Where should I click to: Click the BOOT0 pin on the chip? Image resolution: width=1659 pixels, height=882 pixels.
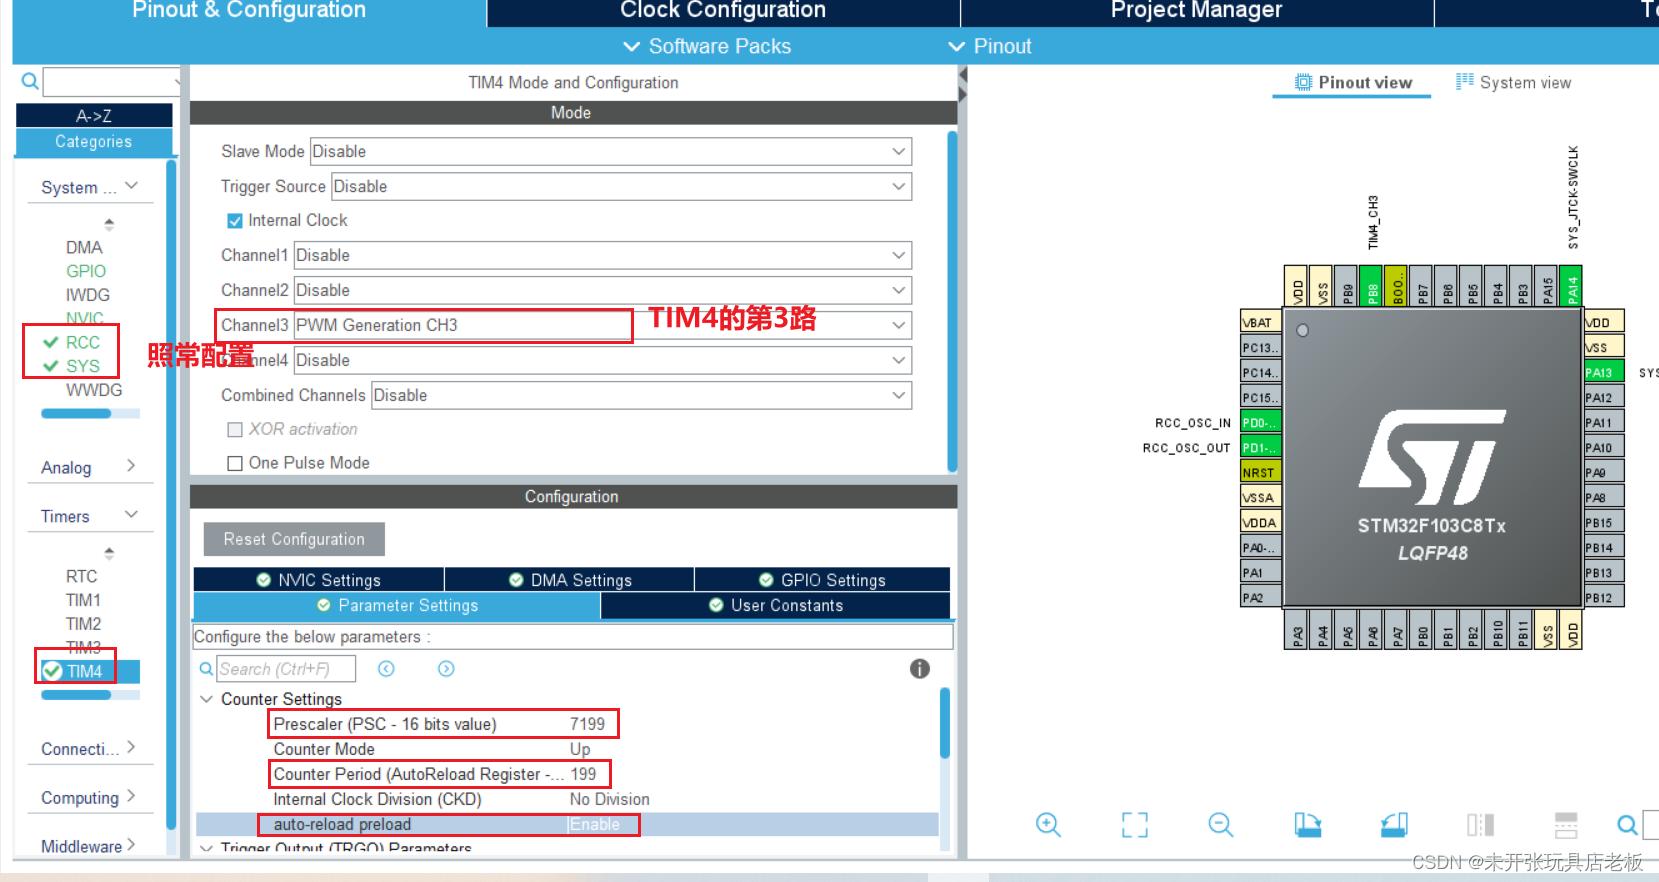(1395, 285)
